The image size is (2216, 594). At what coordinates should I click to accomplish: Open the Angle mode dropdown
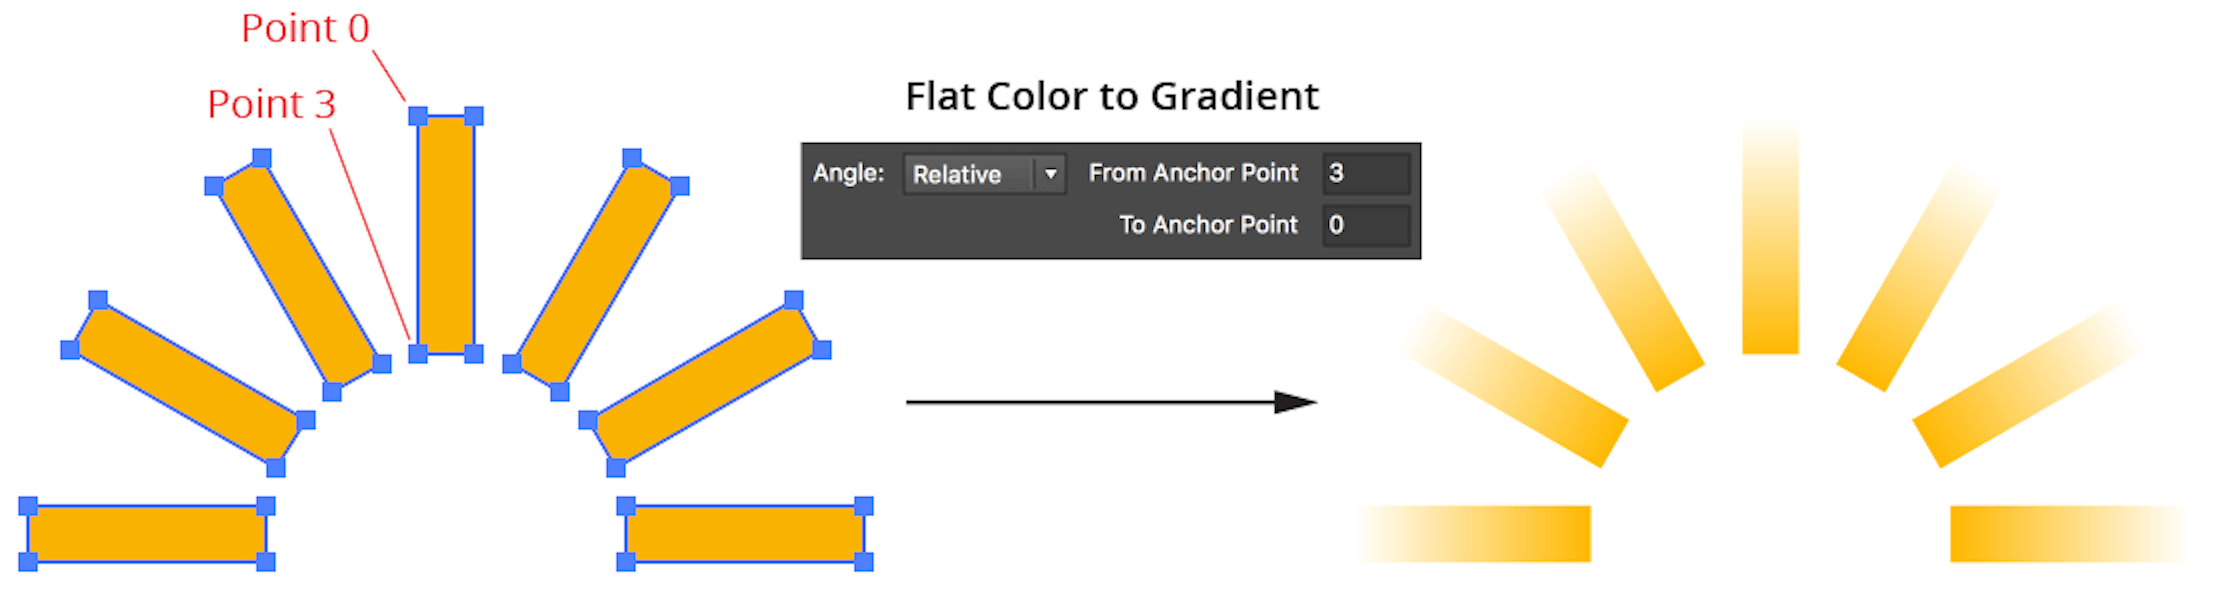click(x=984, y=174)
